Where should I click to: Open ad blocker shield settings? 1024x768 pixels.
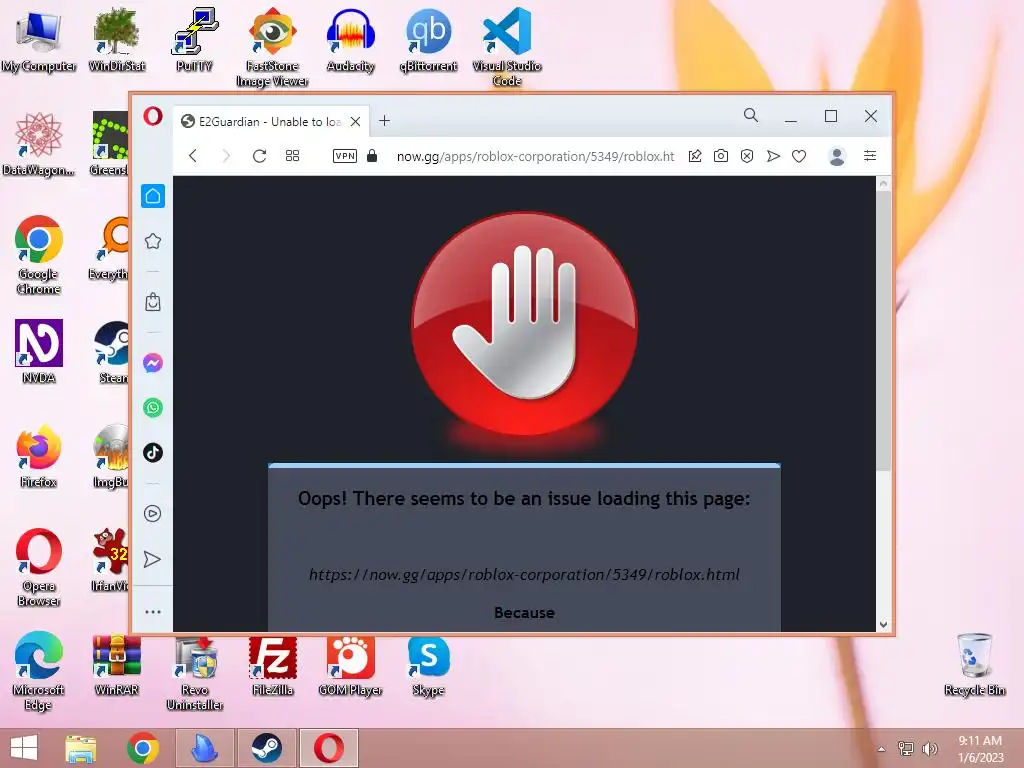[747, 156]
